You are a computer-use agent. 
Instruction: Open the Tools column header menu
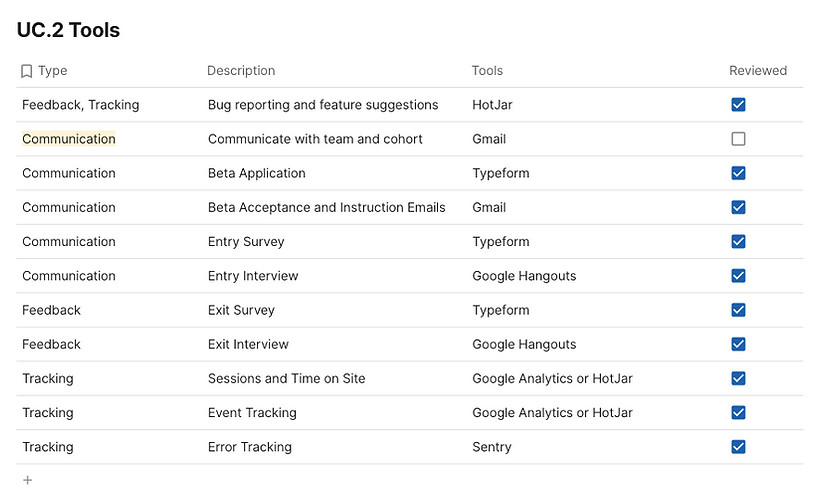point(487,71)
